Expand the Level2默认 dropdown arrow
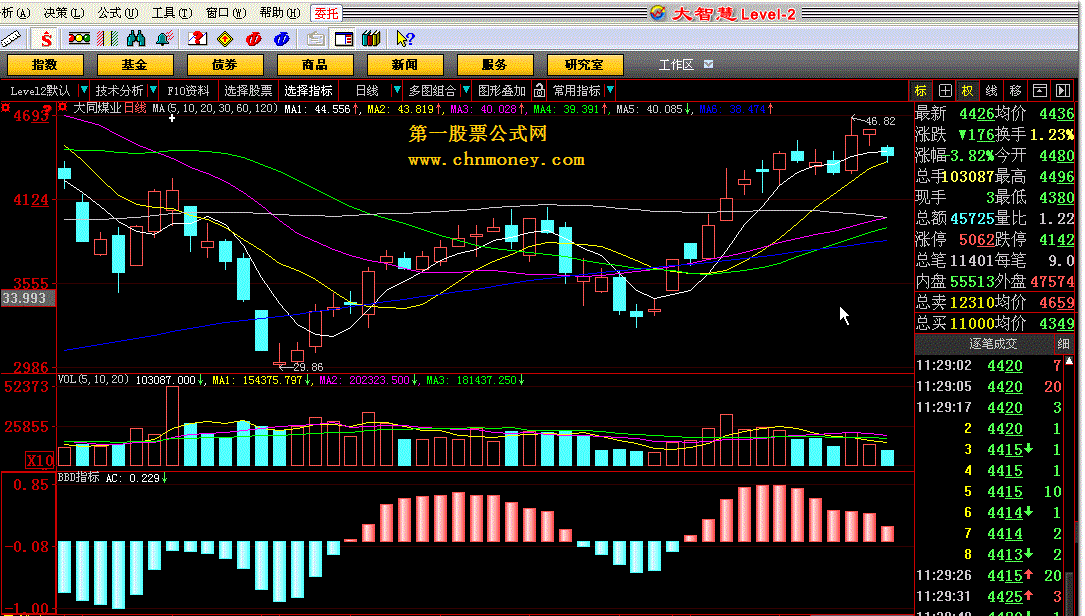The height and width of the screenshot is (616, 1085). click(84, 91)
